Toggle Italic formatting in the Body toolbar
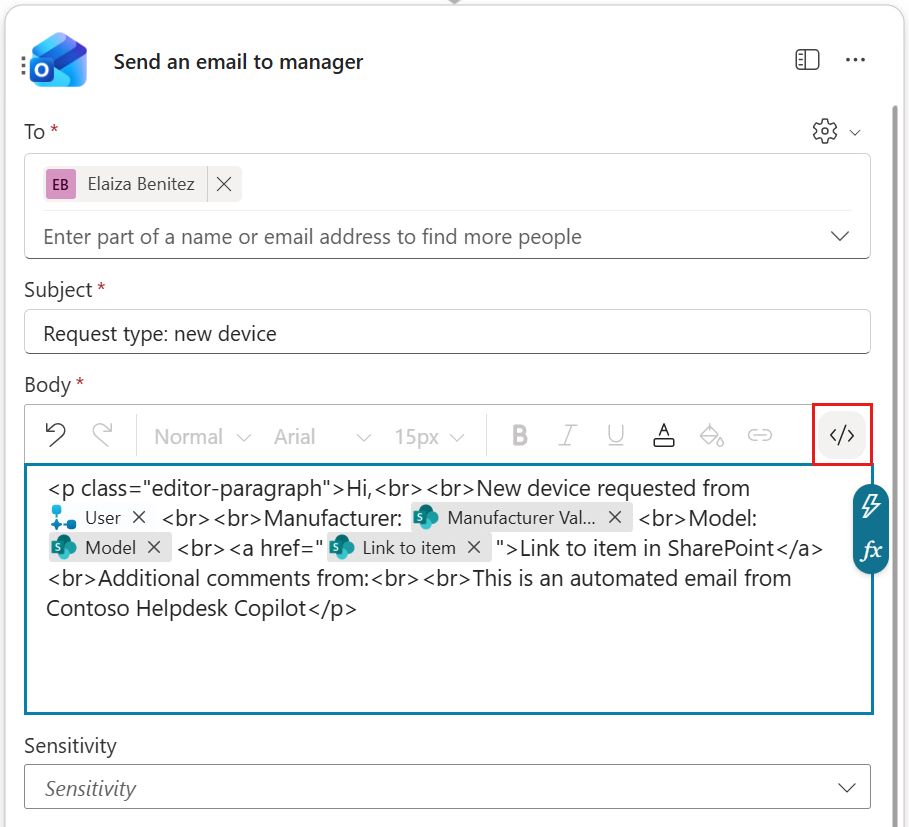This screenshot has width=909, height=827. click(567, 435)
